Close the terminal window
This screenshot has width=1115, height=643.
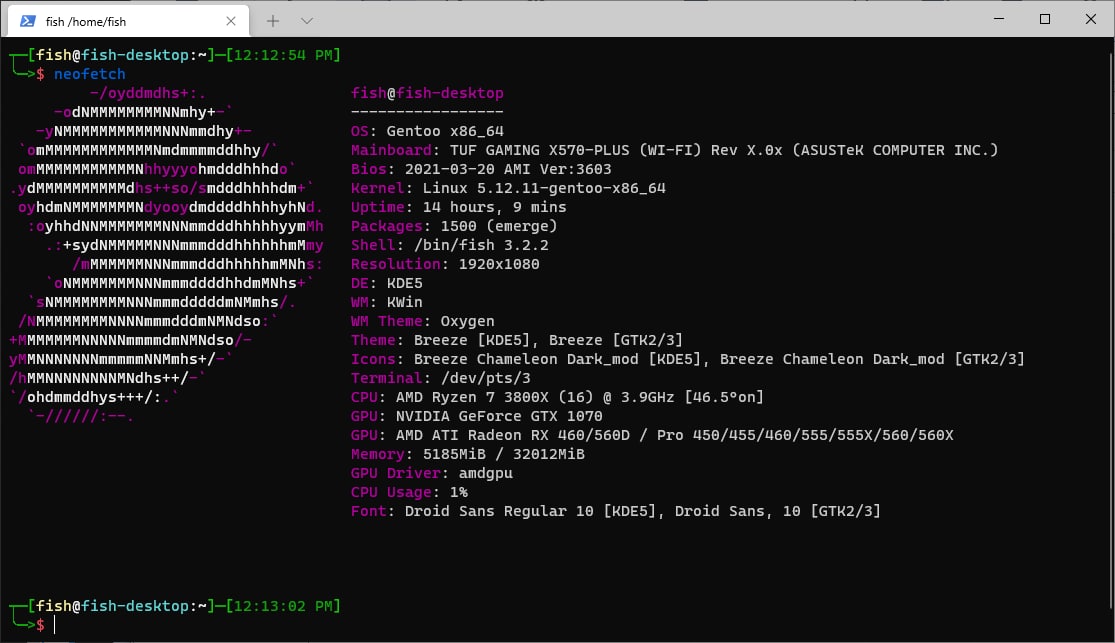click(x=1091, y=18)
